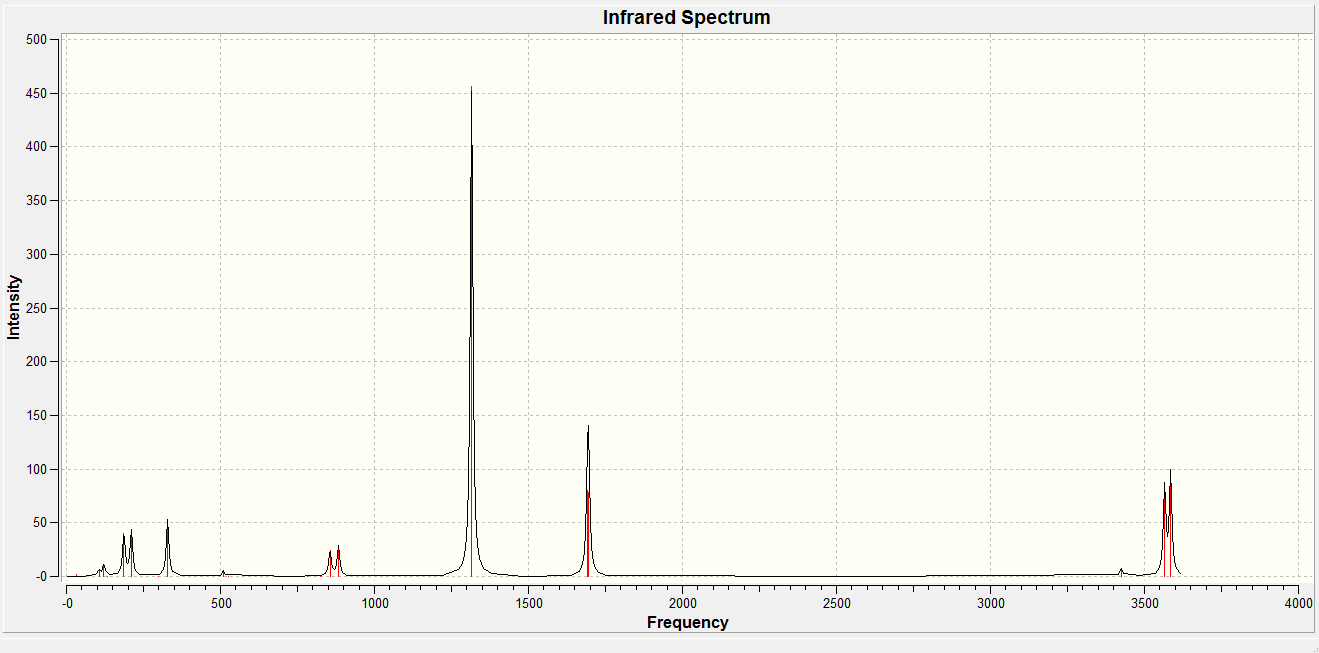Select the small peak near frequency 3420

click(1121, 572)
